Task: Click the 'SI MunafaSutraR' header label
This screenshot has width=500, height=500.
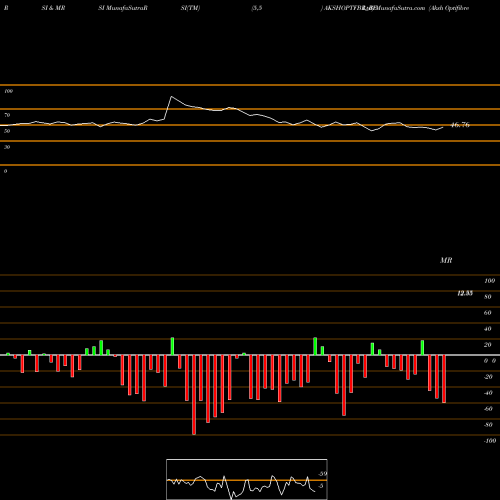Action: (x=123, y=8)
